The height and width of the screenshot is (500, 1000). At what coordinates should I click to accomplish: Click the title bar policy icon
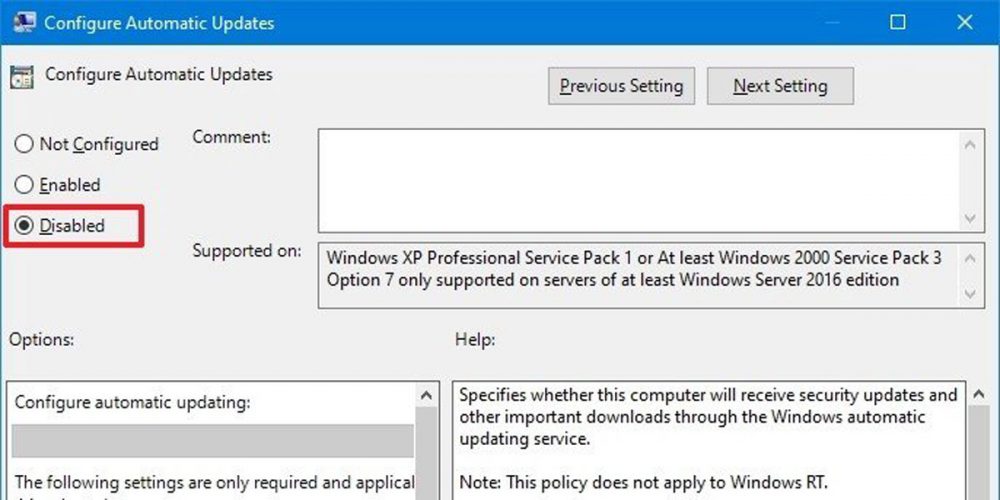[x=19, y=22]
